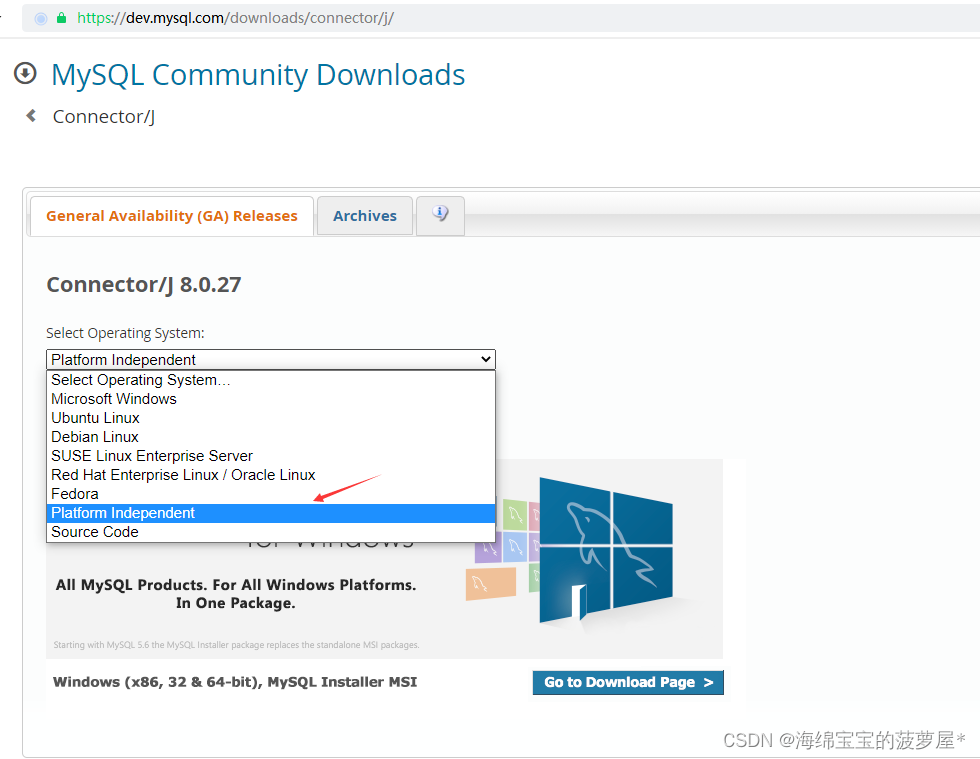Open the Connector/J breadcrumb link

coord(104,116)
